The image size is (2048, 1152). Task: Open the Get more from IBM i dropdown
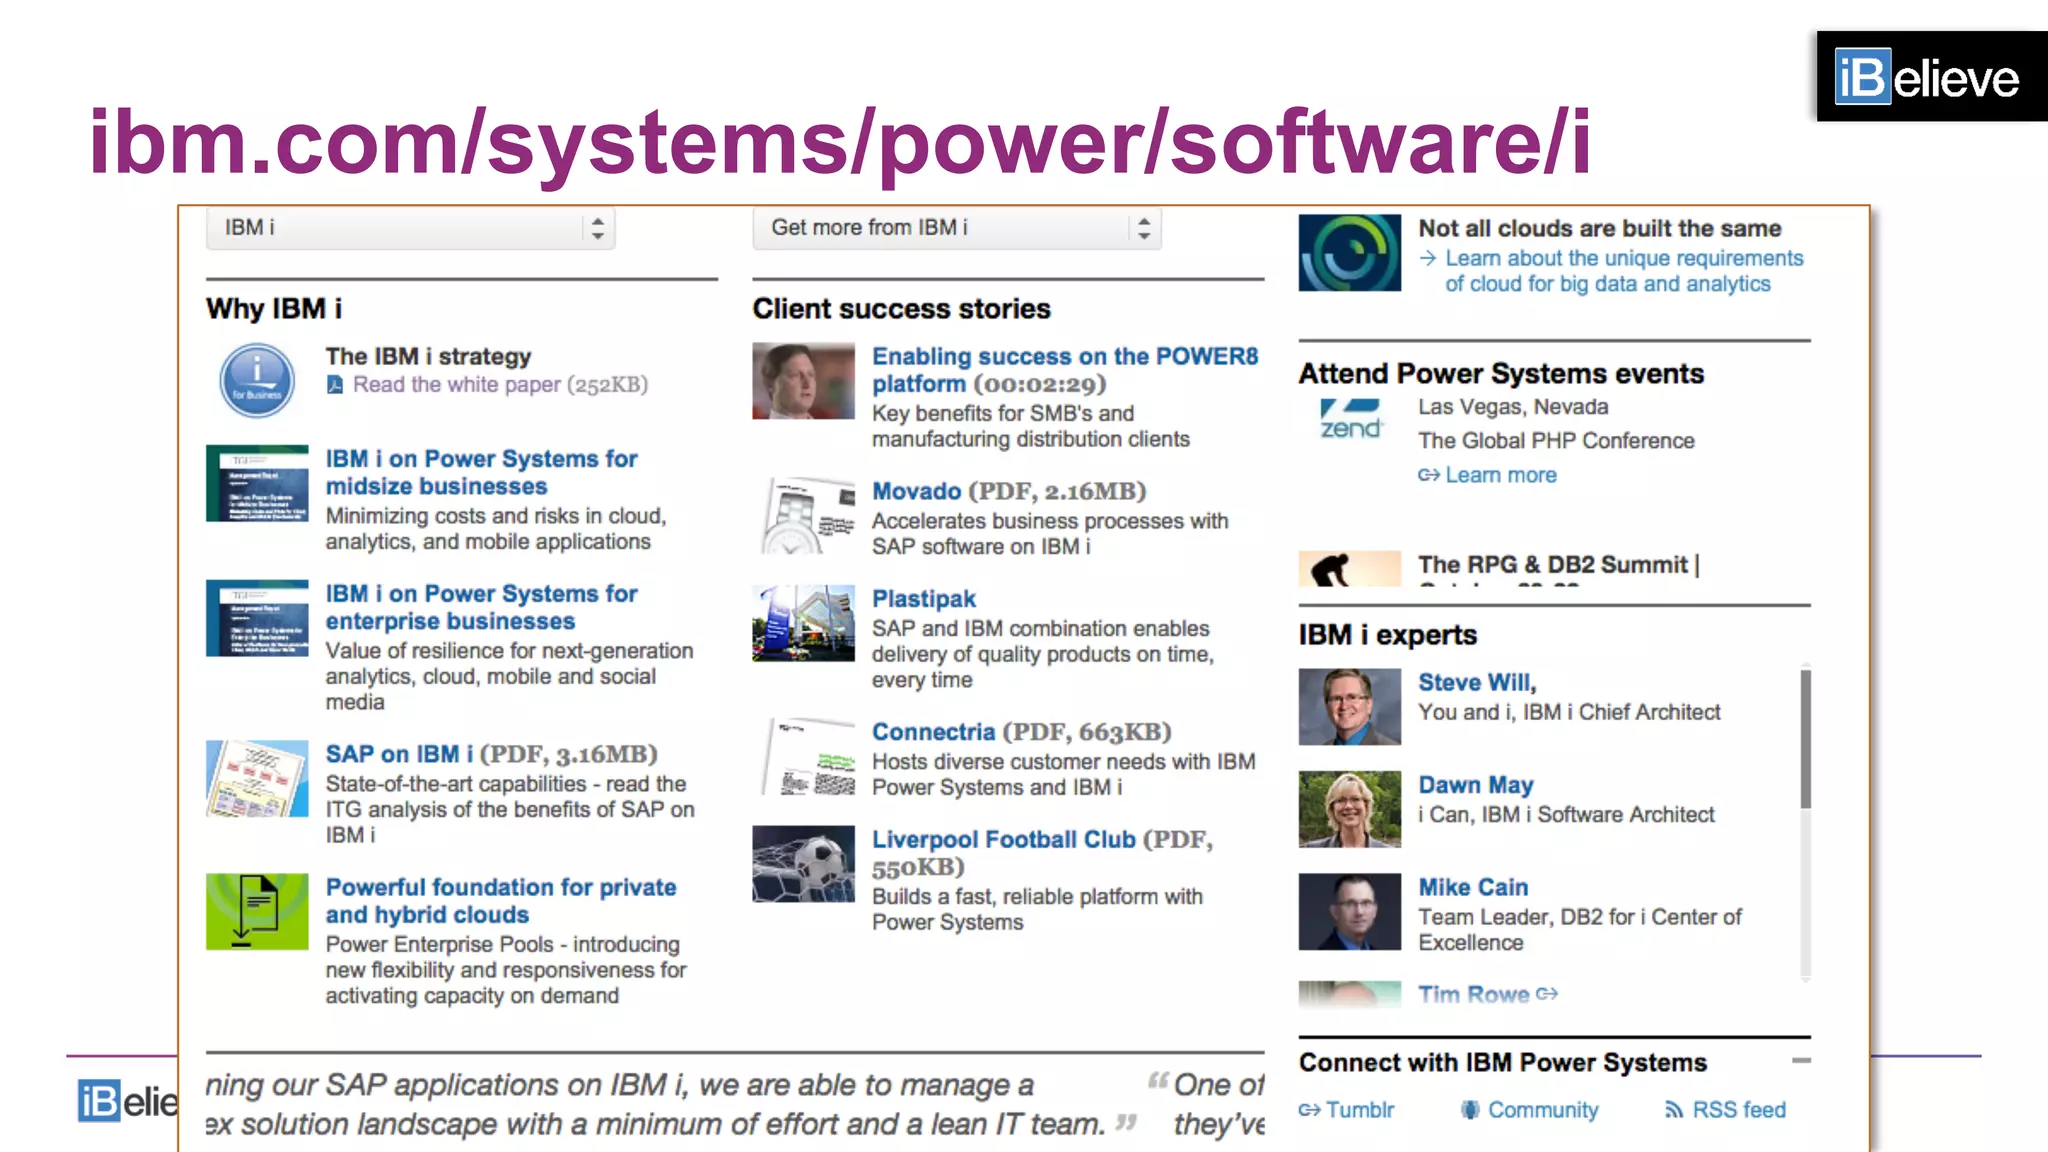coord(957,228)
